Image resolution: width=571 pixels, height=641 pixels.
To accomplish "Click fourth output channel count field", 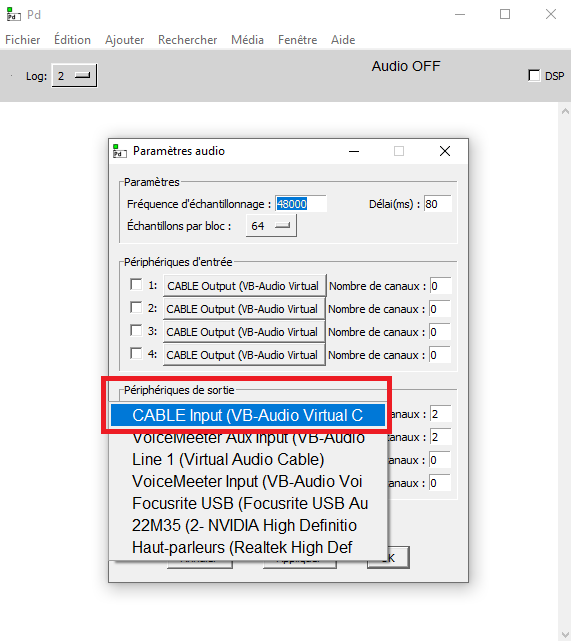I will [441, 483].
